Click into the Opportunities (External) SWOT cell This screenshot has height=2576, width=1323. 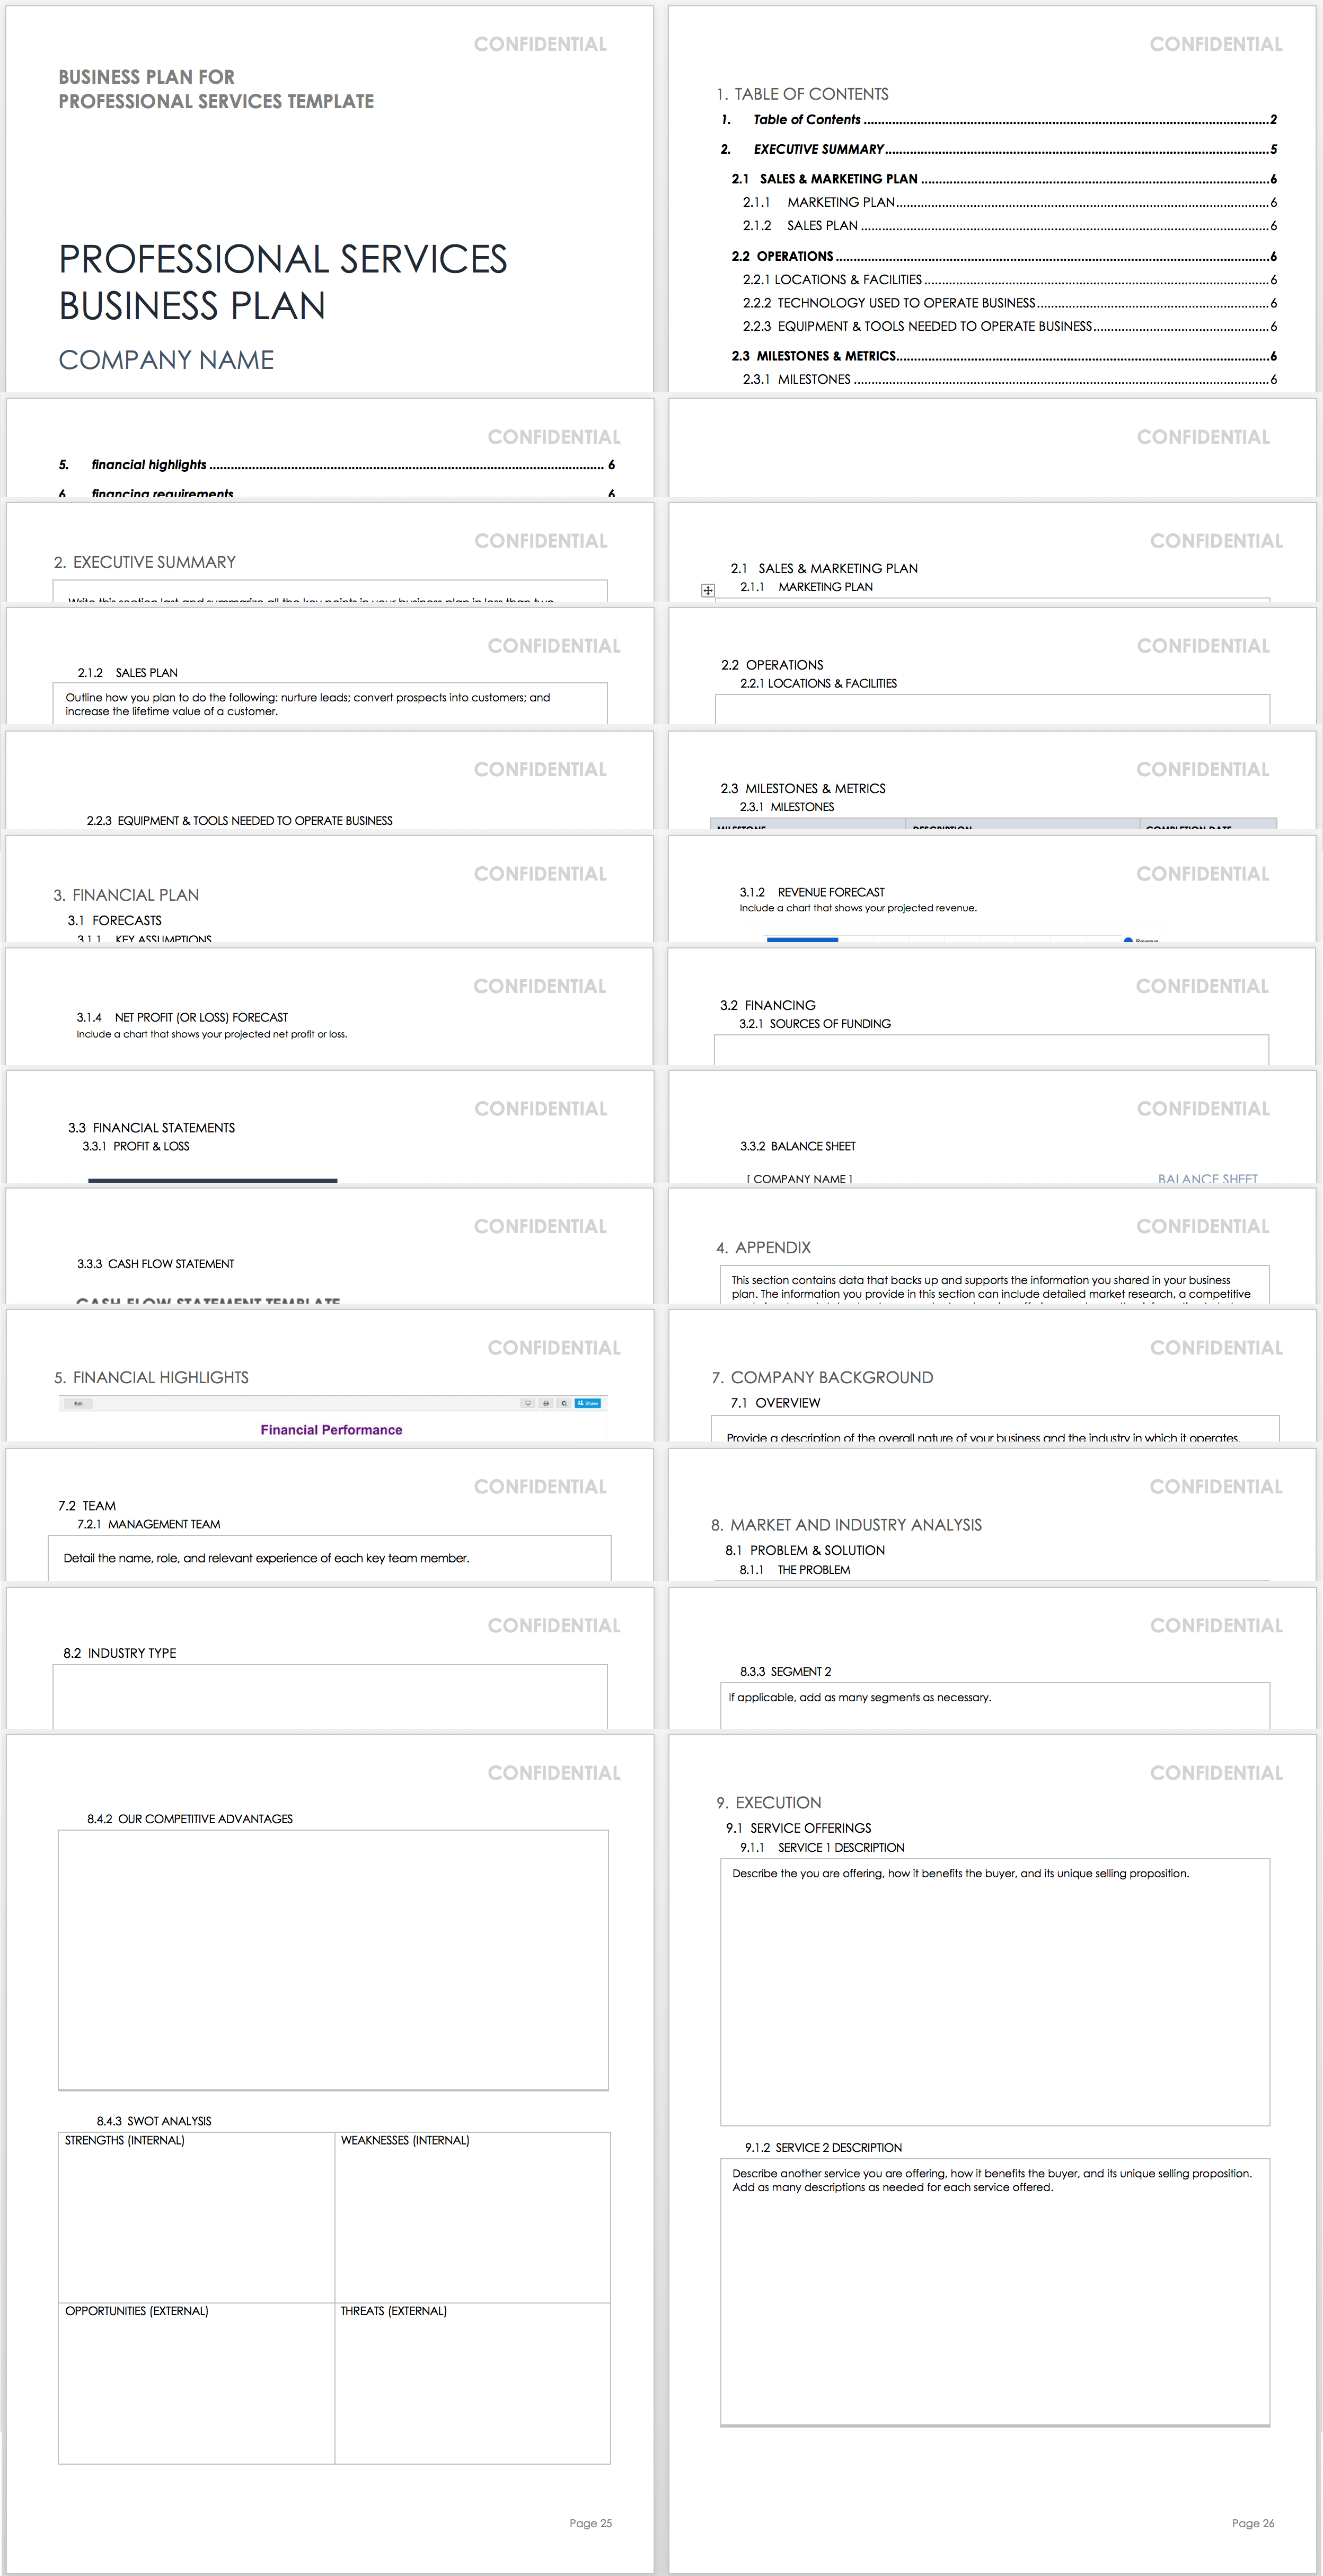point(196,2390)
